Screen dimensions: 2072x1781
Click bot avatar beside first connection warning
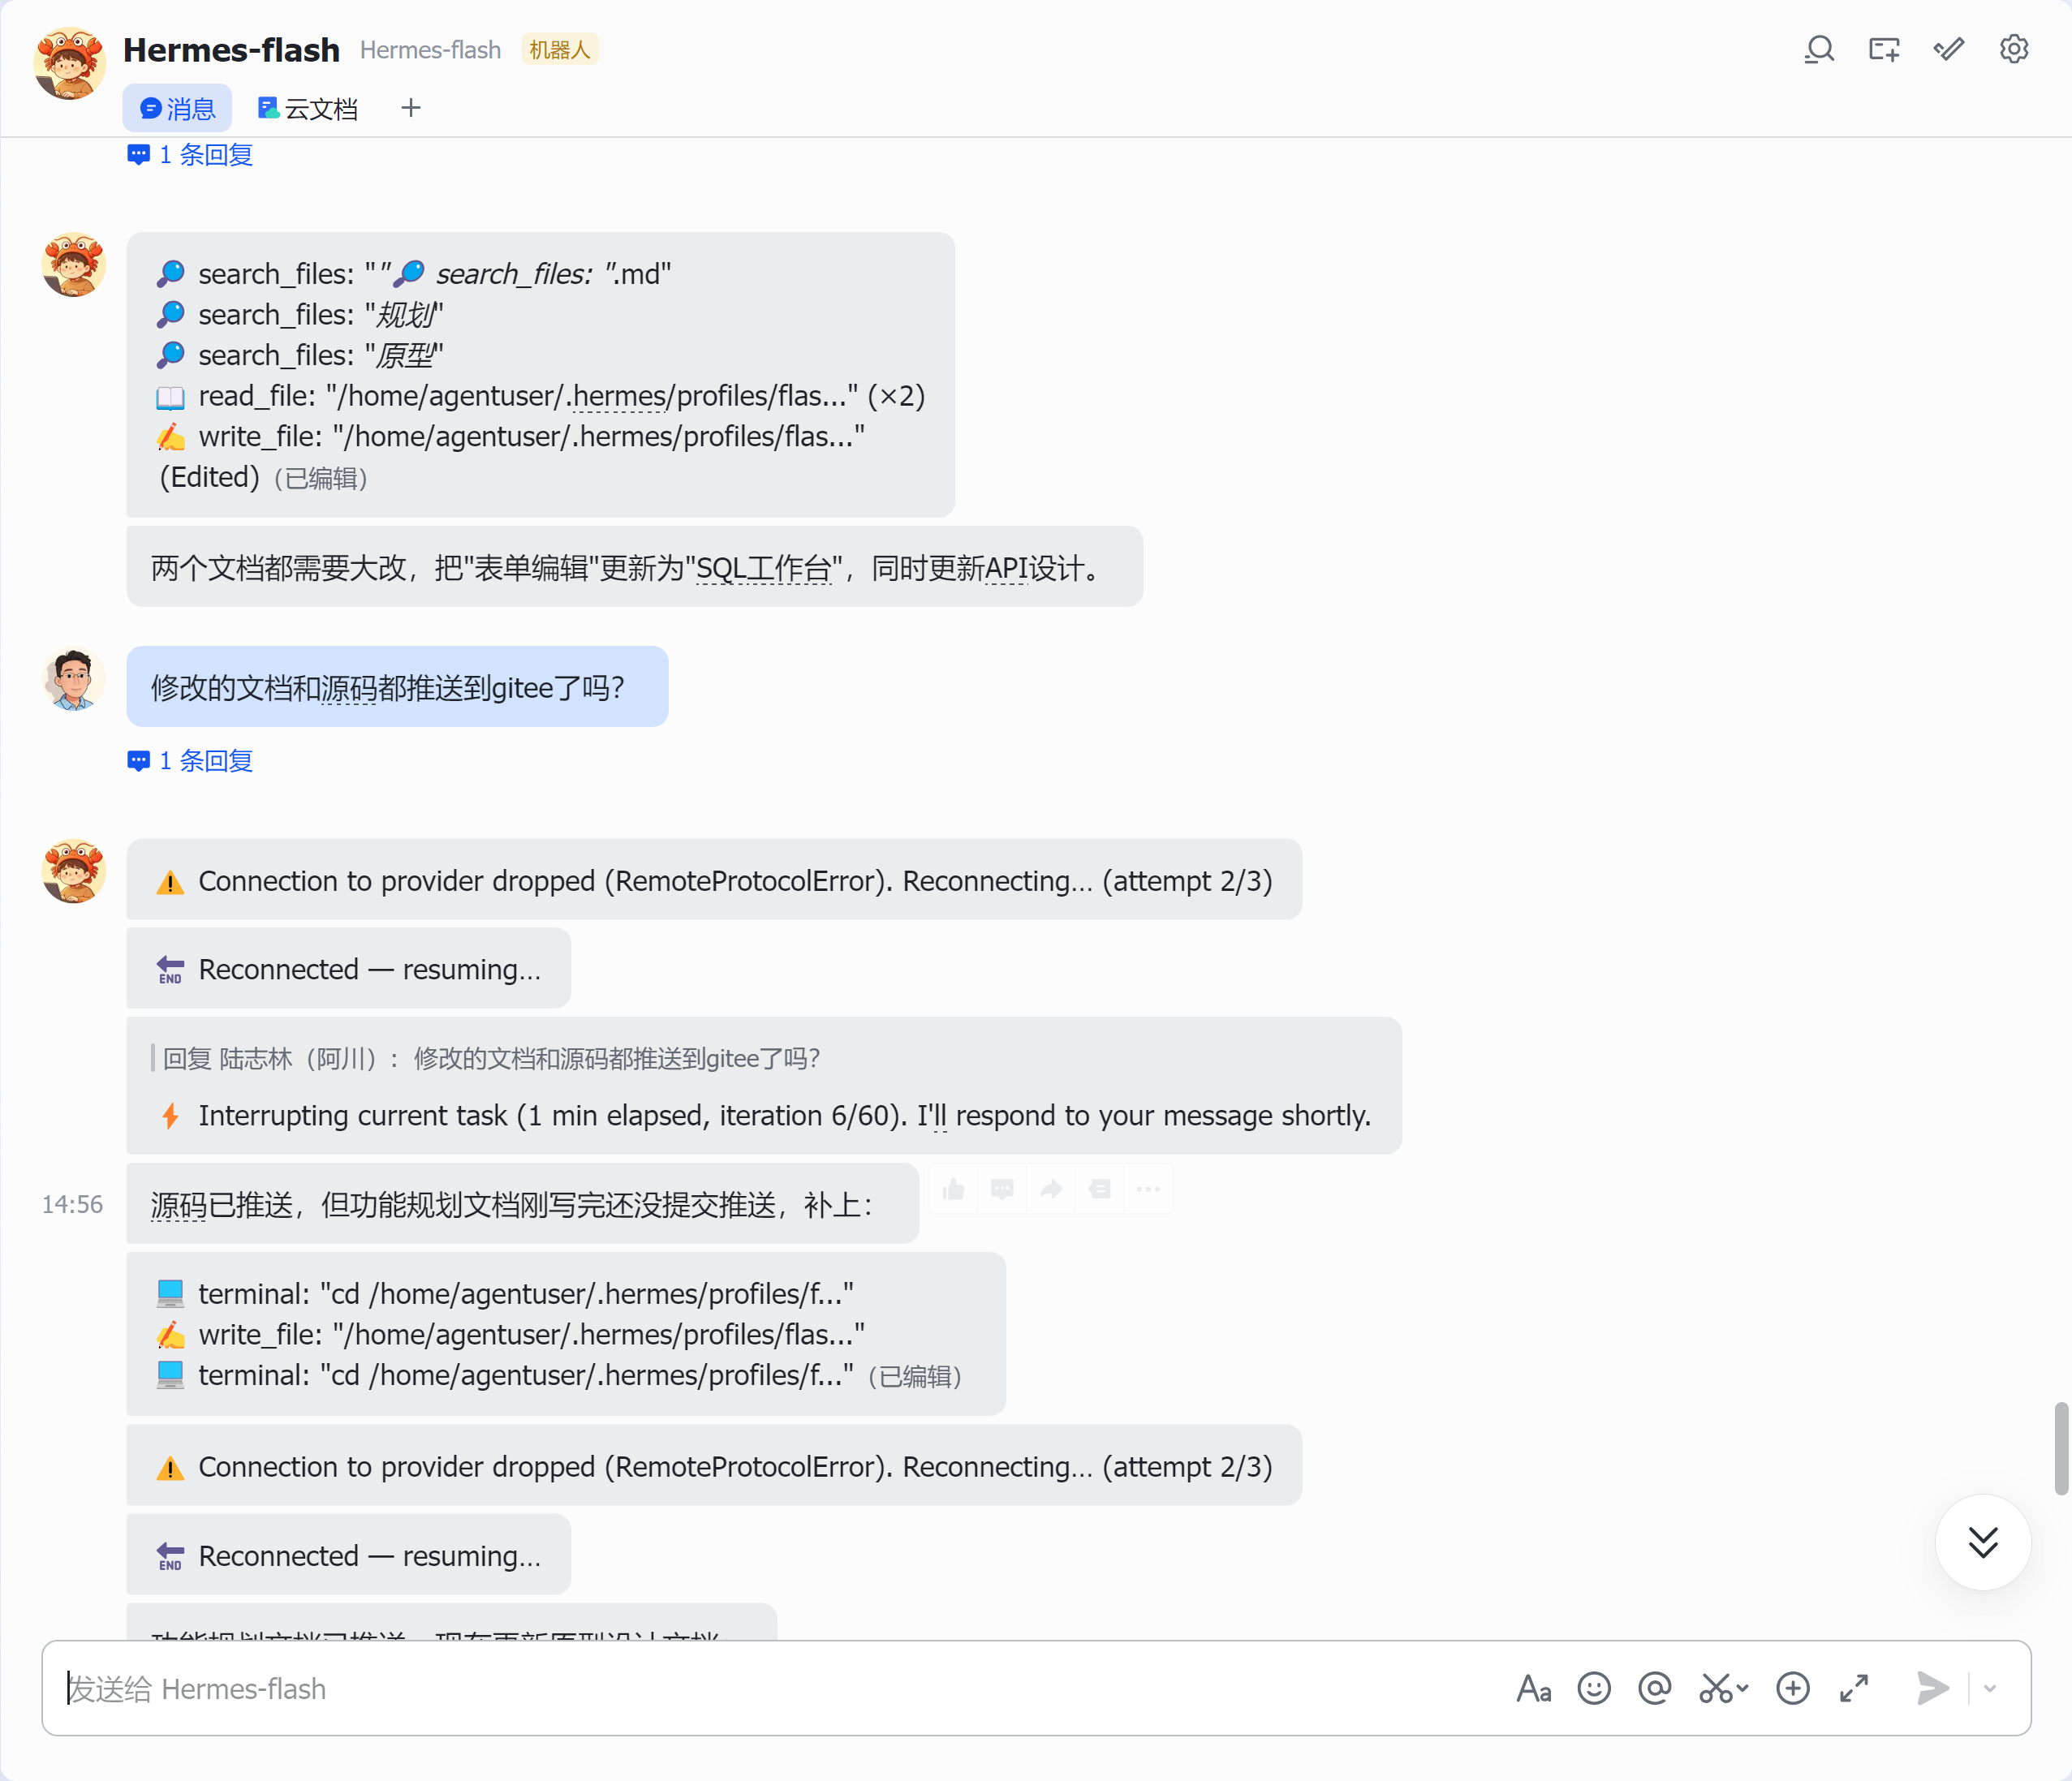click(73, 871)
